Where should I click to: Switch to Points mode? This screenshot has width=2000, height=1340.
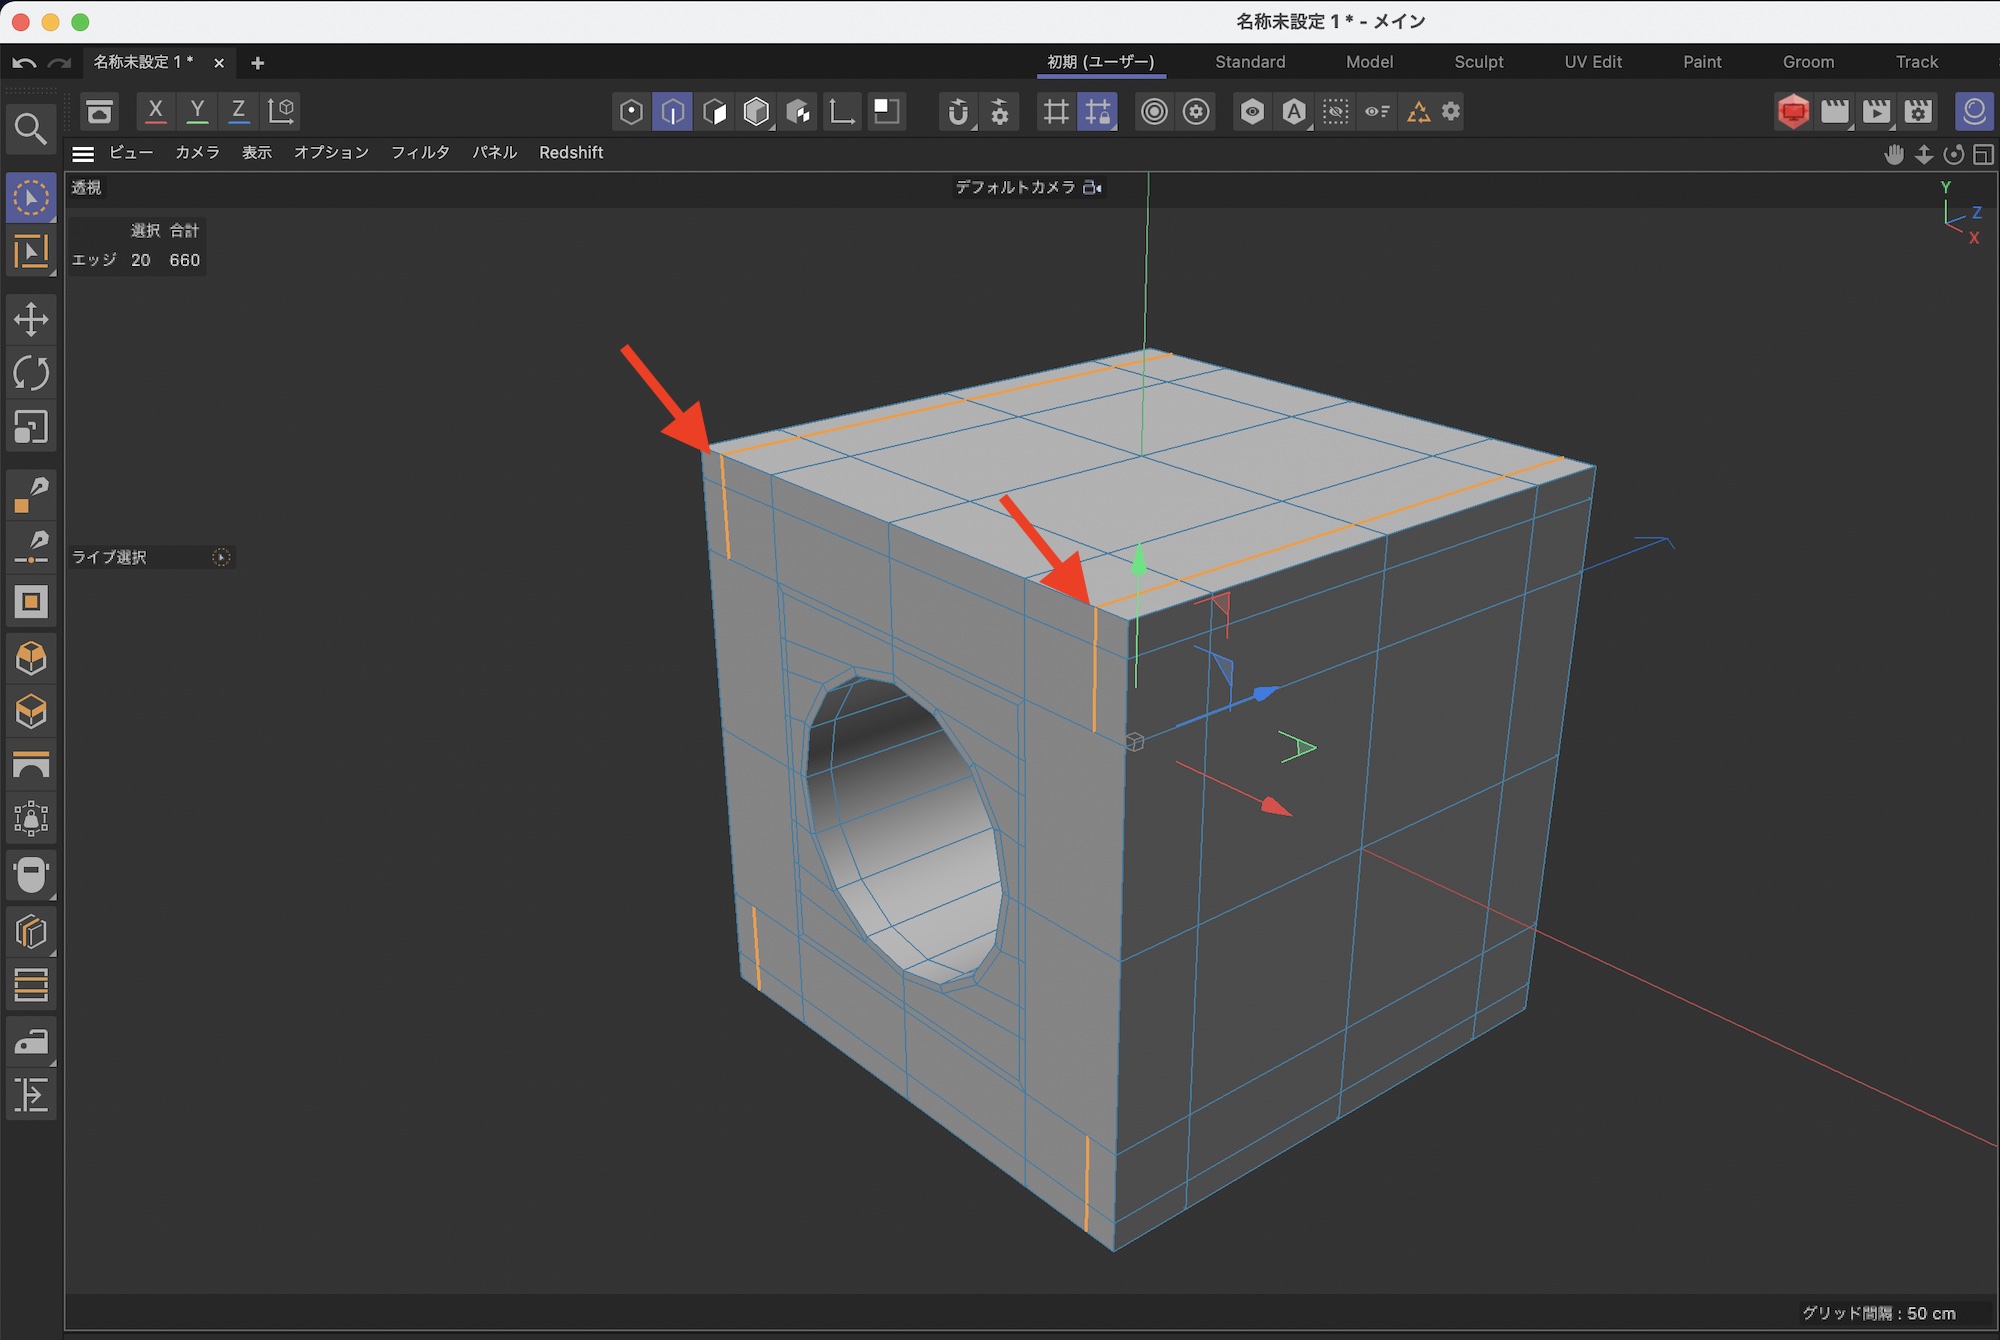click(x=631, y=112)
